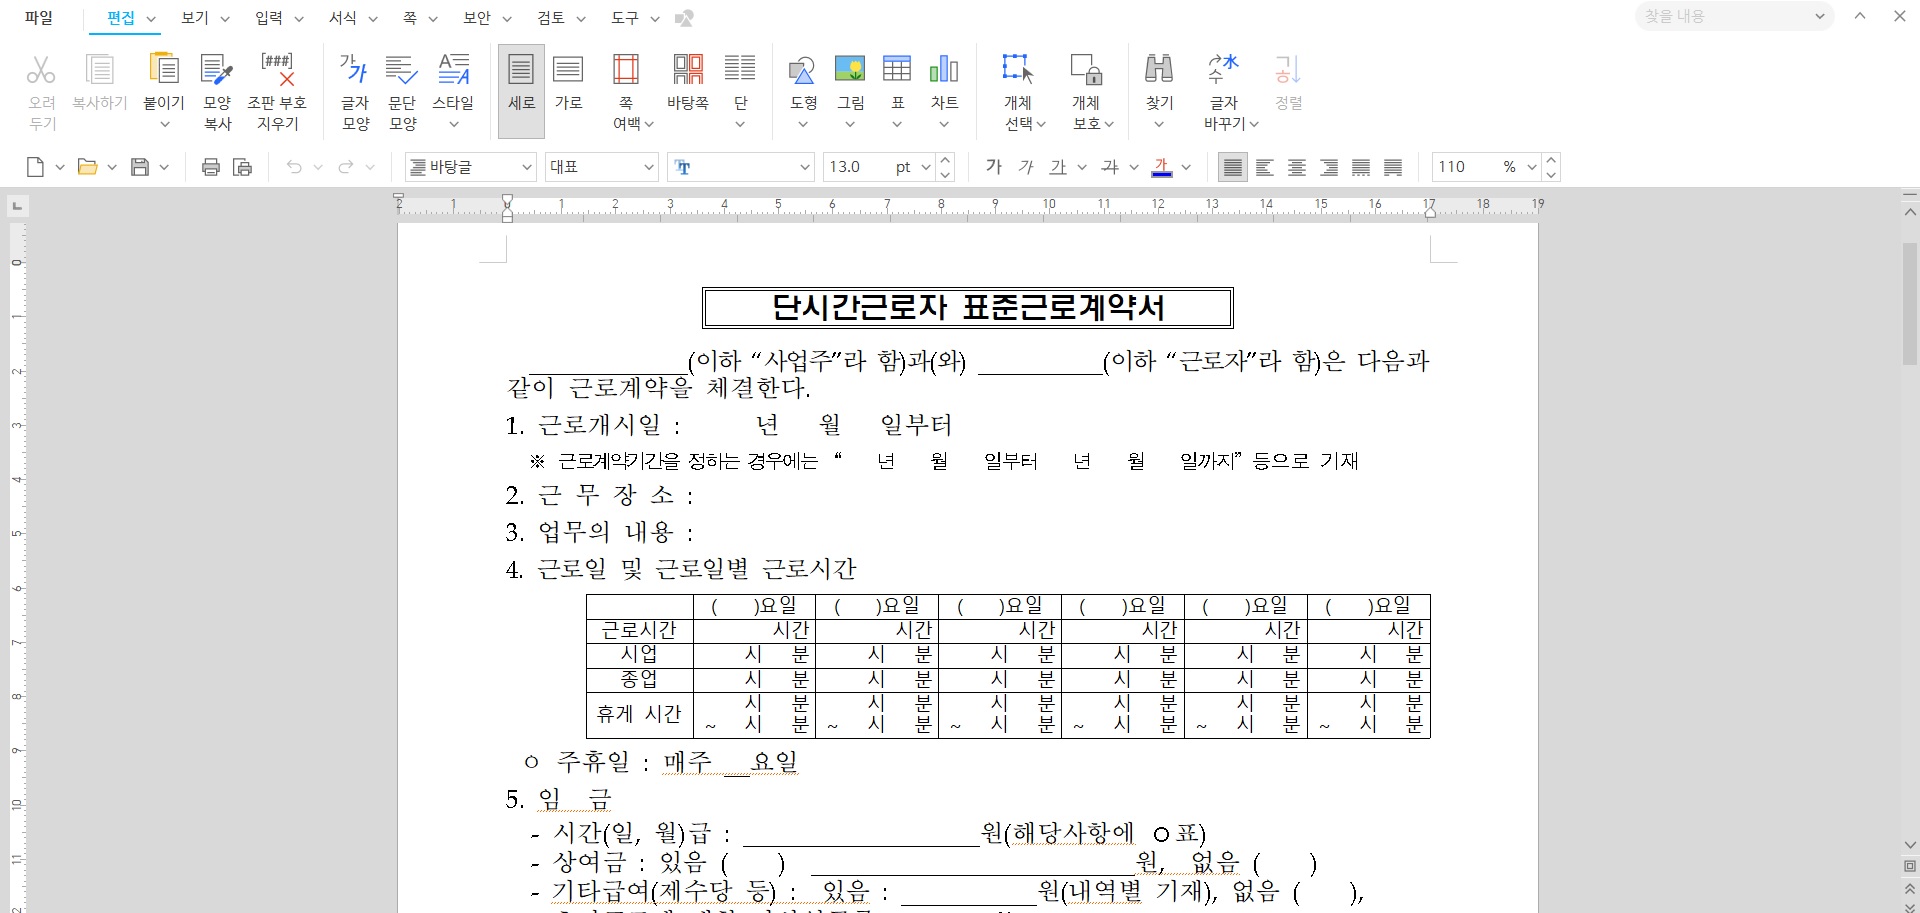The image size is (1920, 913).
Task: Open the 도구 menu tab
Action: click(625, 18)
